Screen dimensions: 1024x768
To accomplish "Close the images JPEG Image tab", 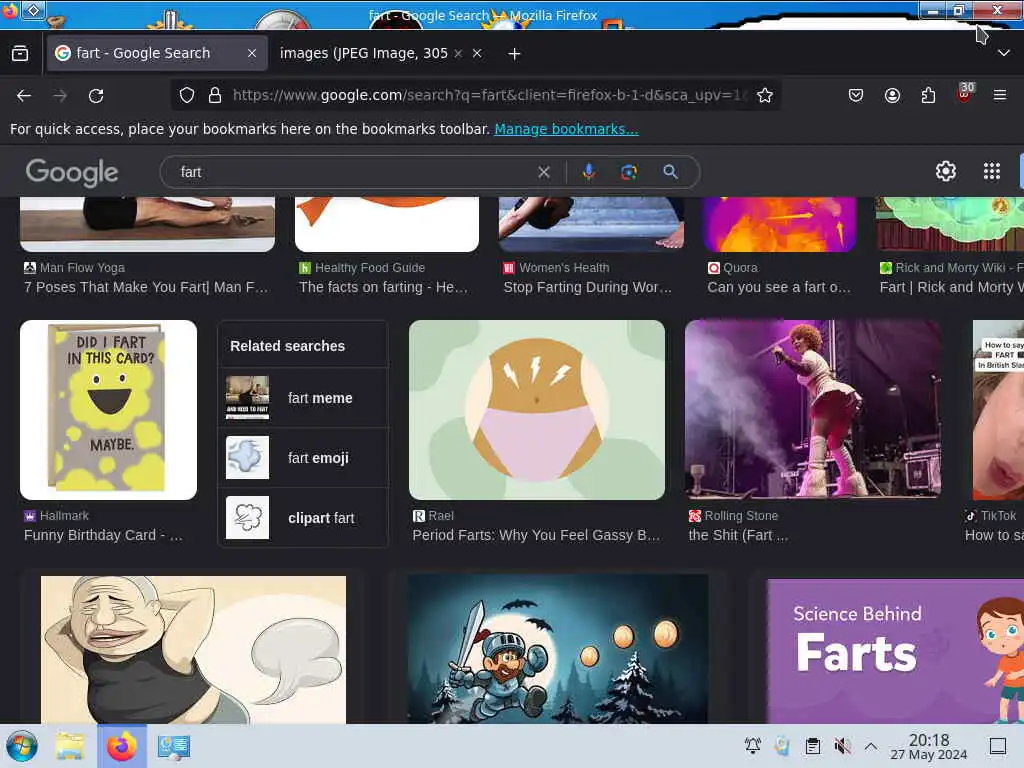I will click(x=477, y=54).
